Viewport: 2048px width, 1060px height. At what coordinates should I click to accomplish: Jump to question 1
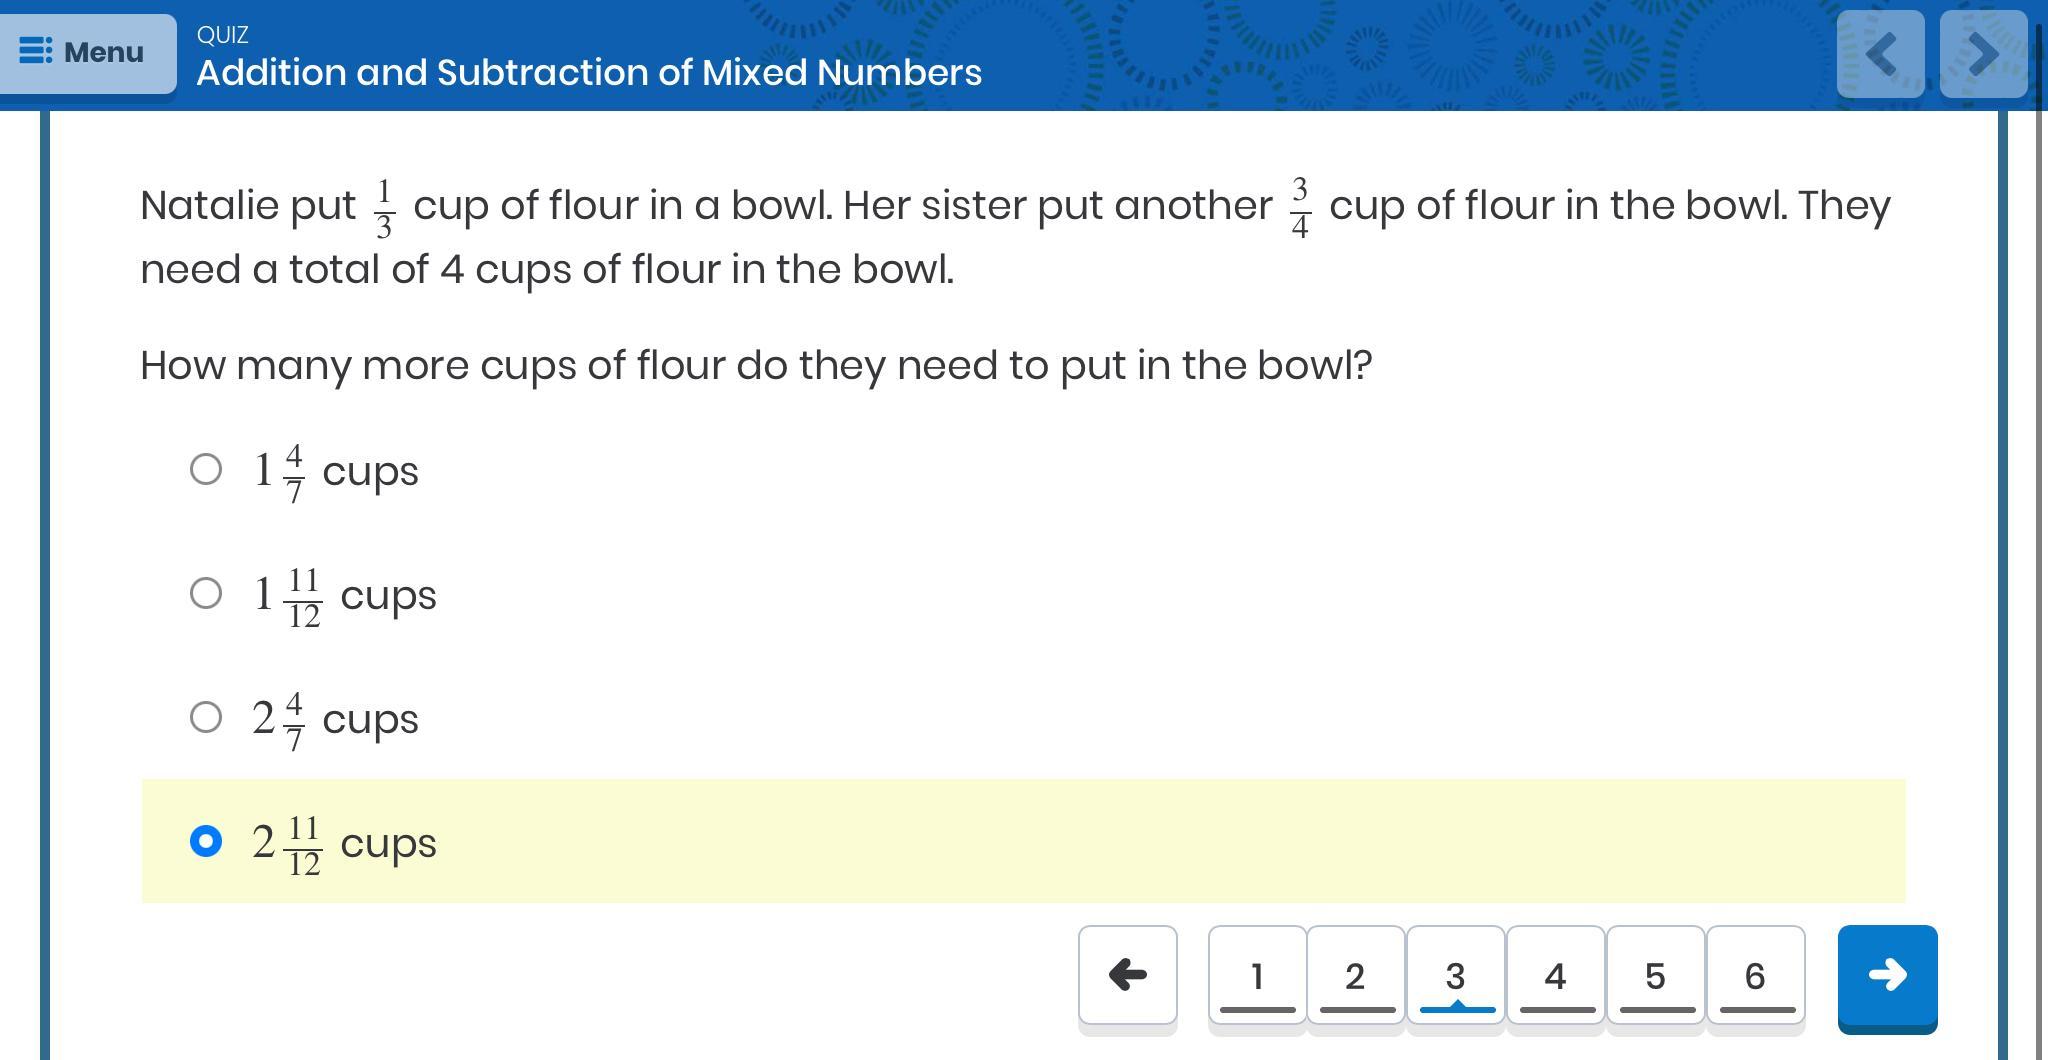tap(1257, 976)
